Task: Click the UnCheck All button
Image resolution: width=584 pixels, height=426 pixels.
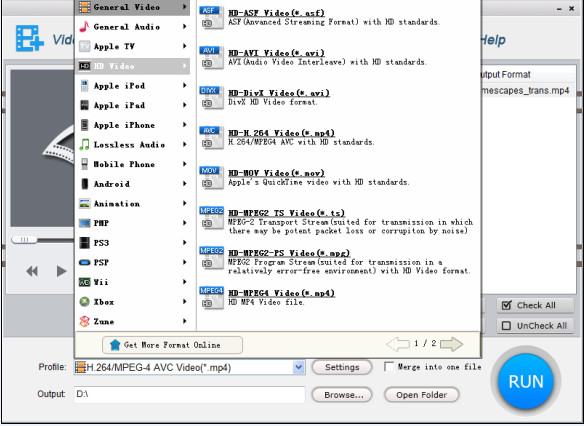Action: [x=535, y=326]
